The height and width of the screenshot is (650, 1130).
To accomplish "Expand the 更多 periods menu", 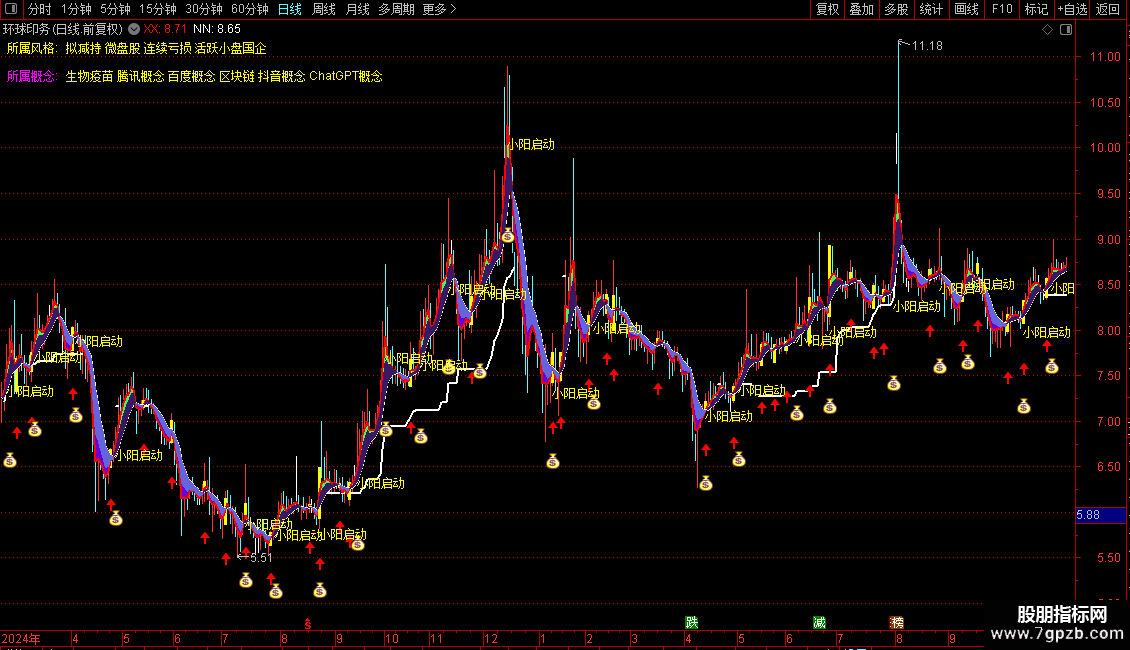I will [439, 9].
